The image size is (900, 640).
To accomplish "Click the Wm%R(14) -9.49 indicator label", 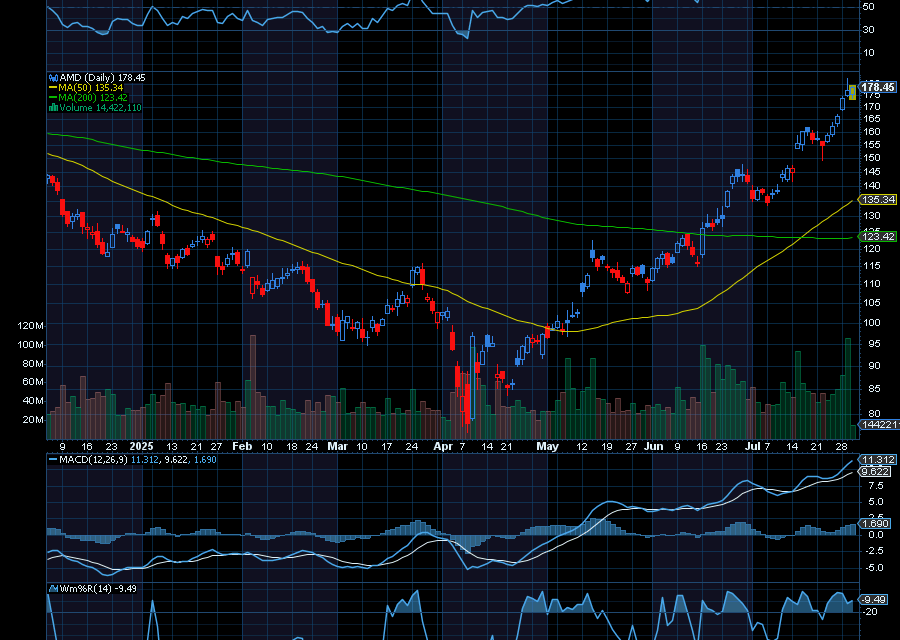I will (x=98, y=588).
